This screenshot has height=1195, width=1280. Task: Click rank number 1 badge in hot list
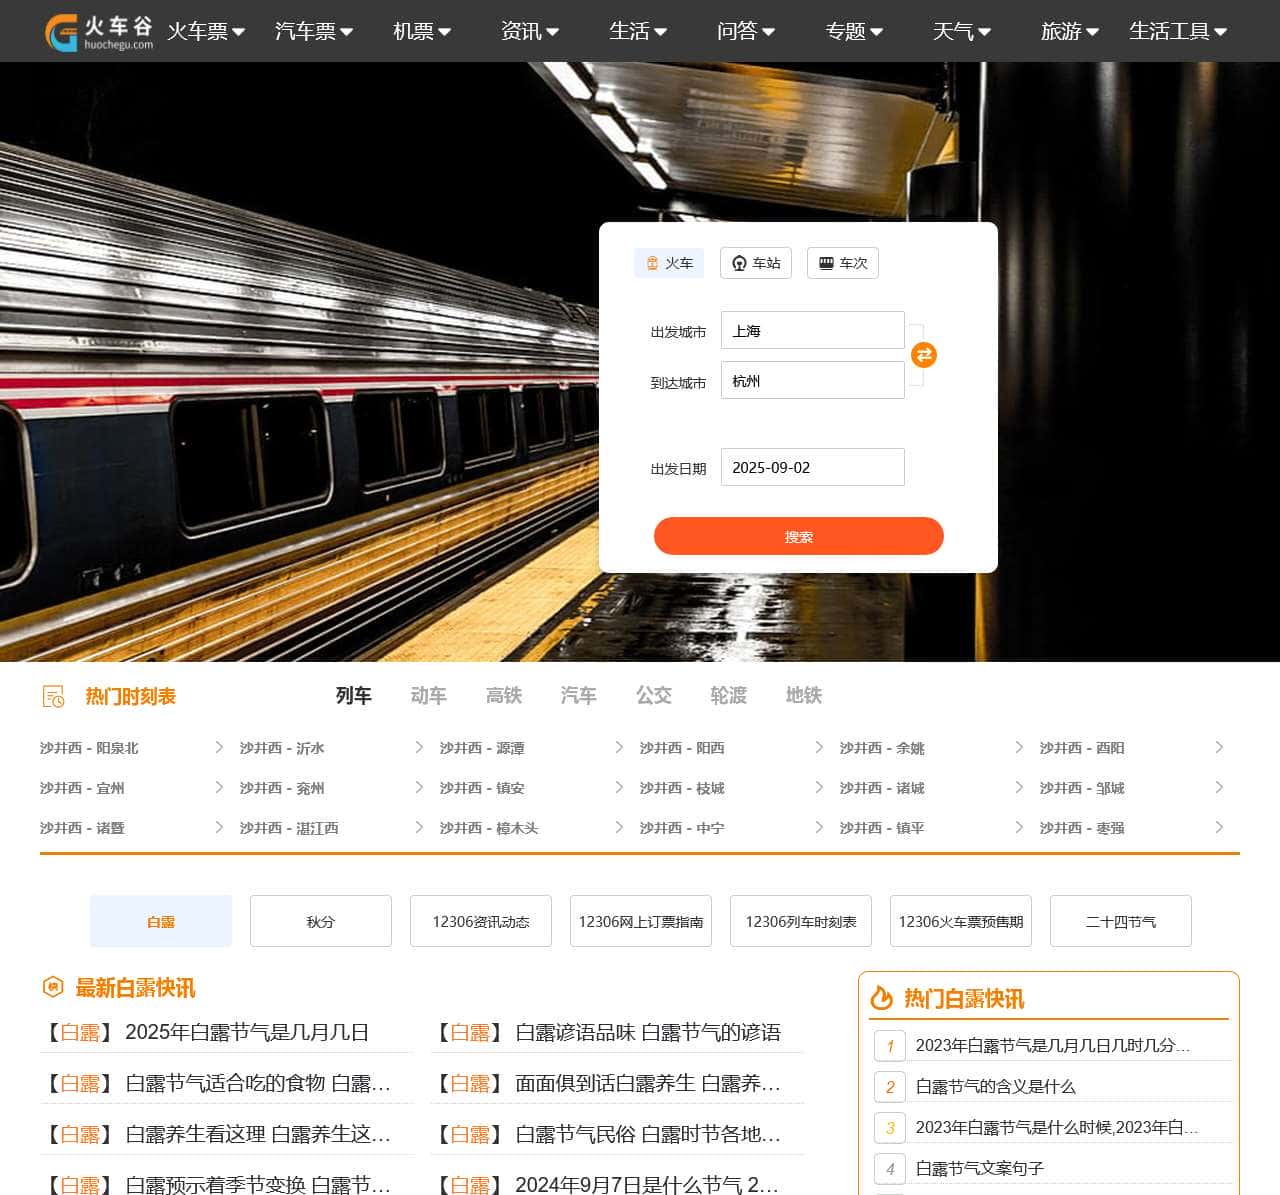coord(889,1046)
